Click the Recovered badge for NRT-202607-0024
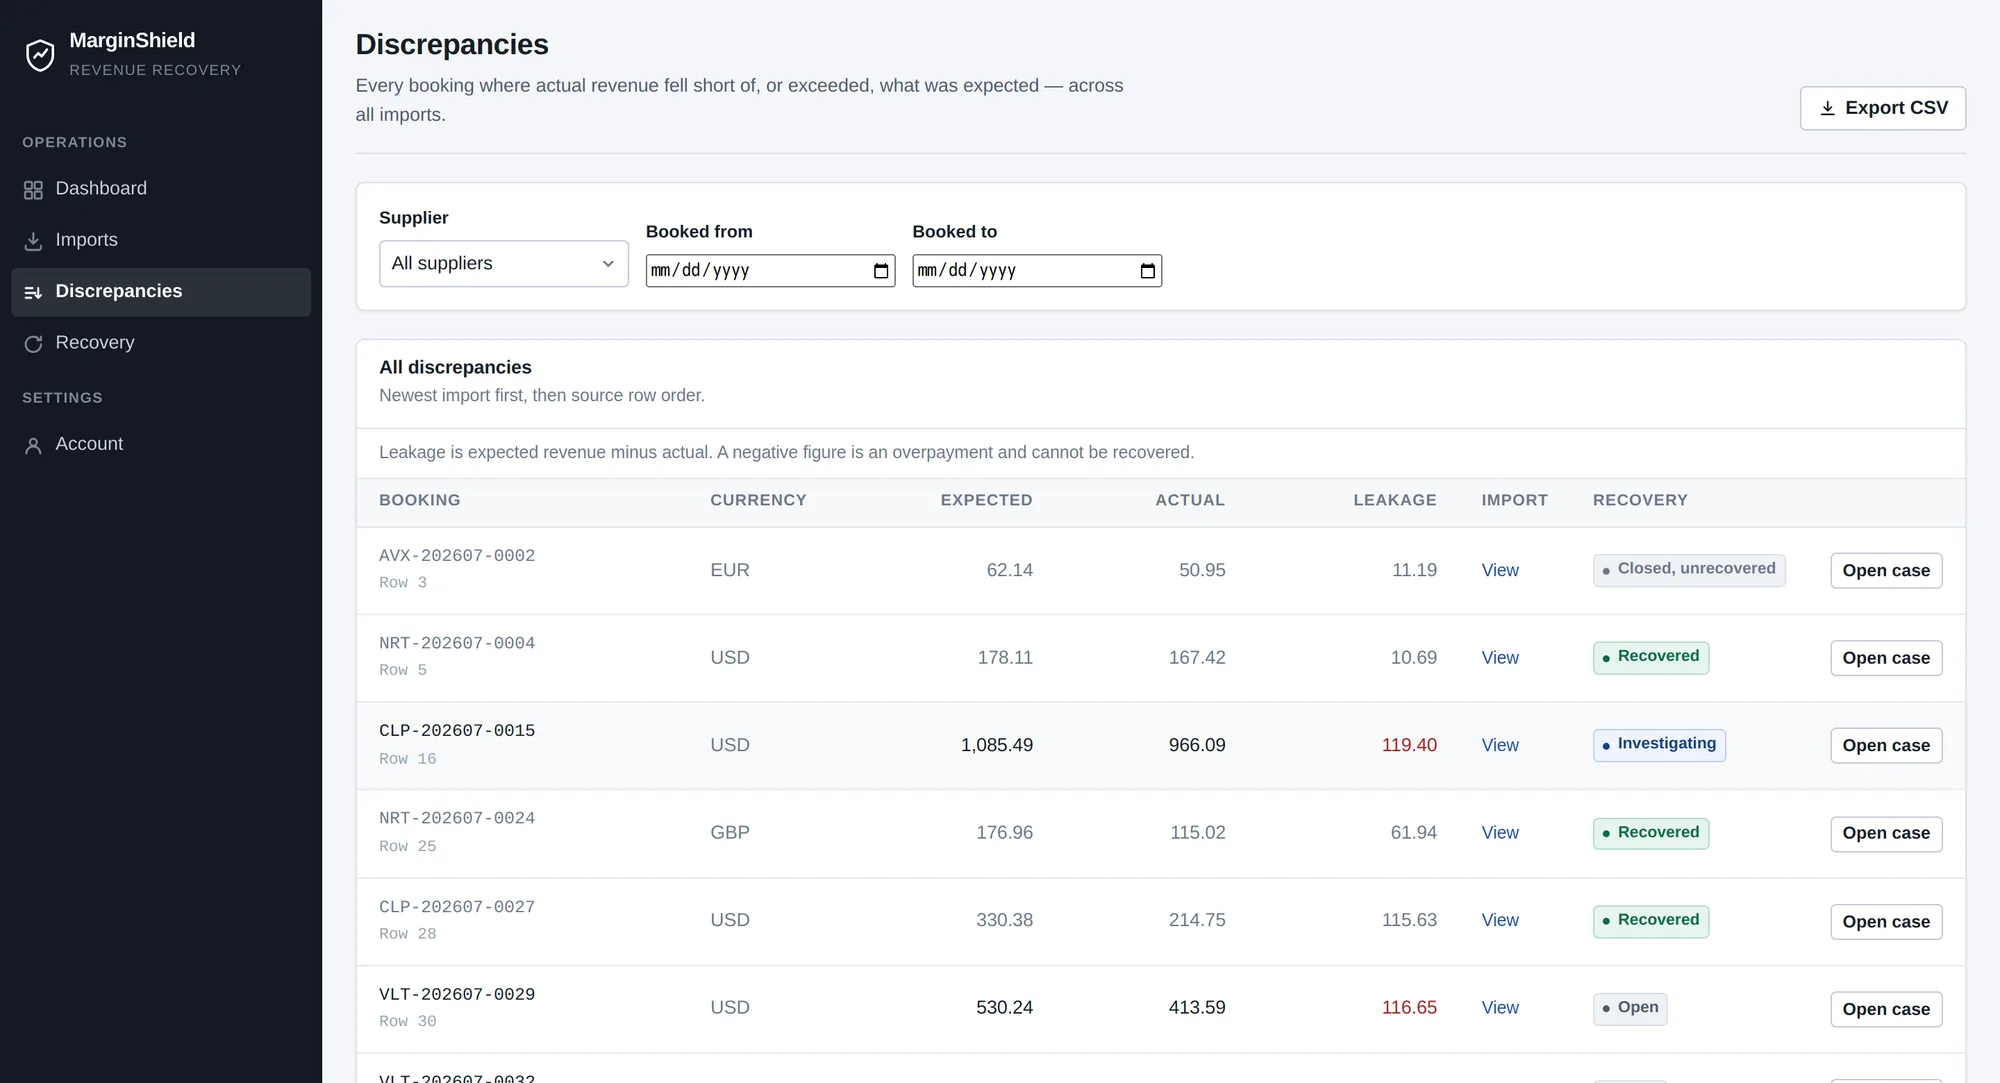The image size is (2000, 1083). point(1651,833)
